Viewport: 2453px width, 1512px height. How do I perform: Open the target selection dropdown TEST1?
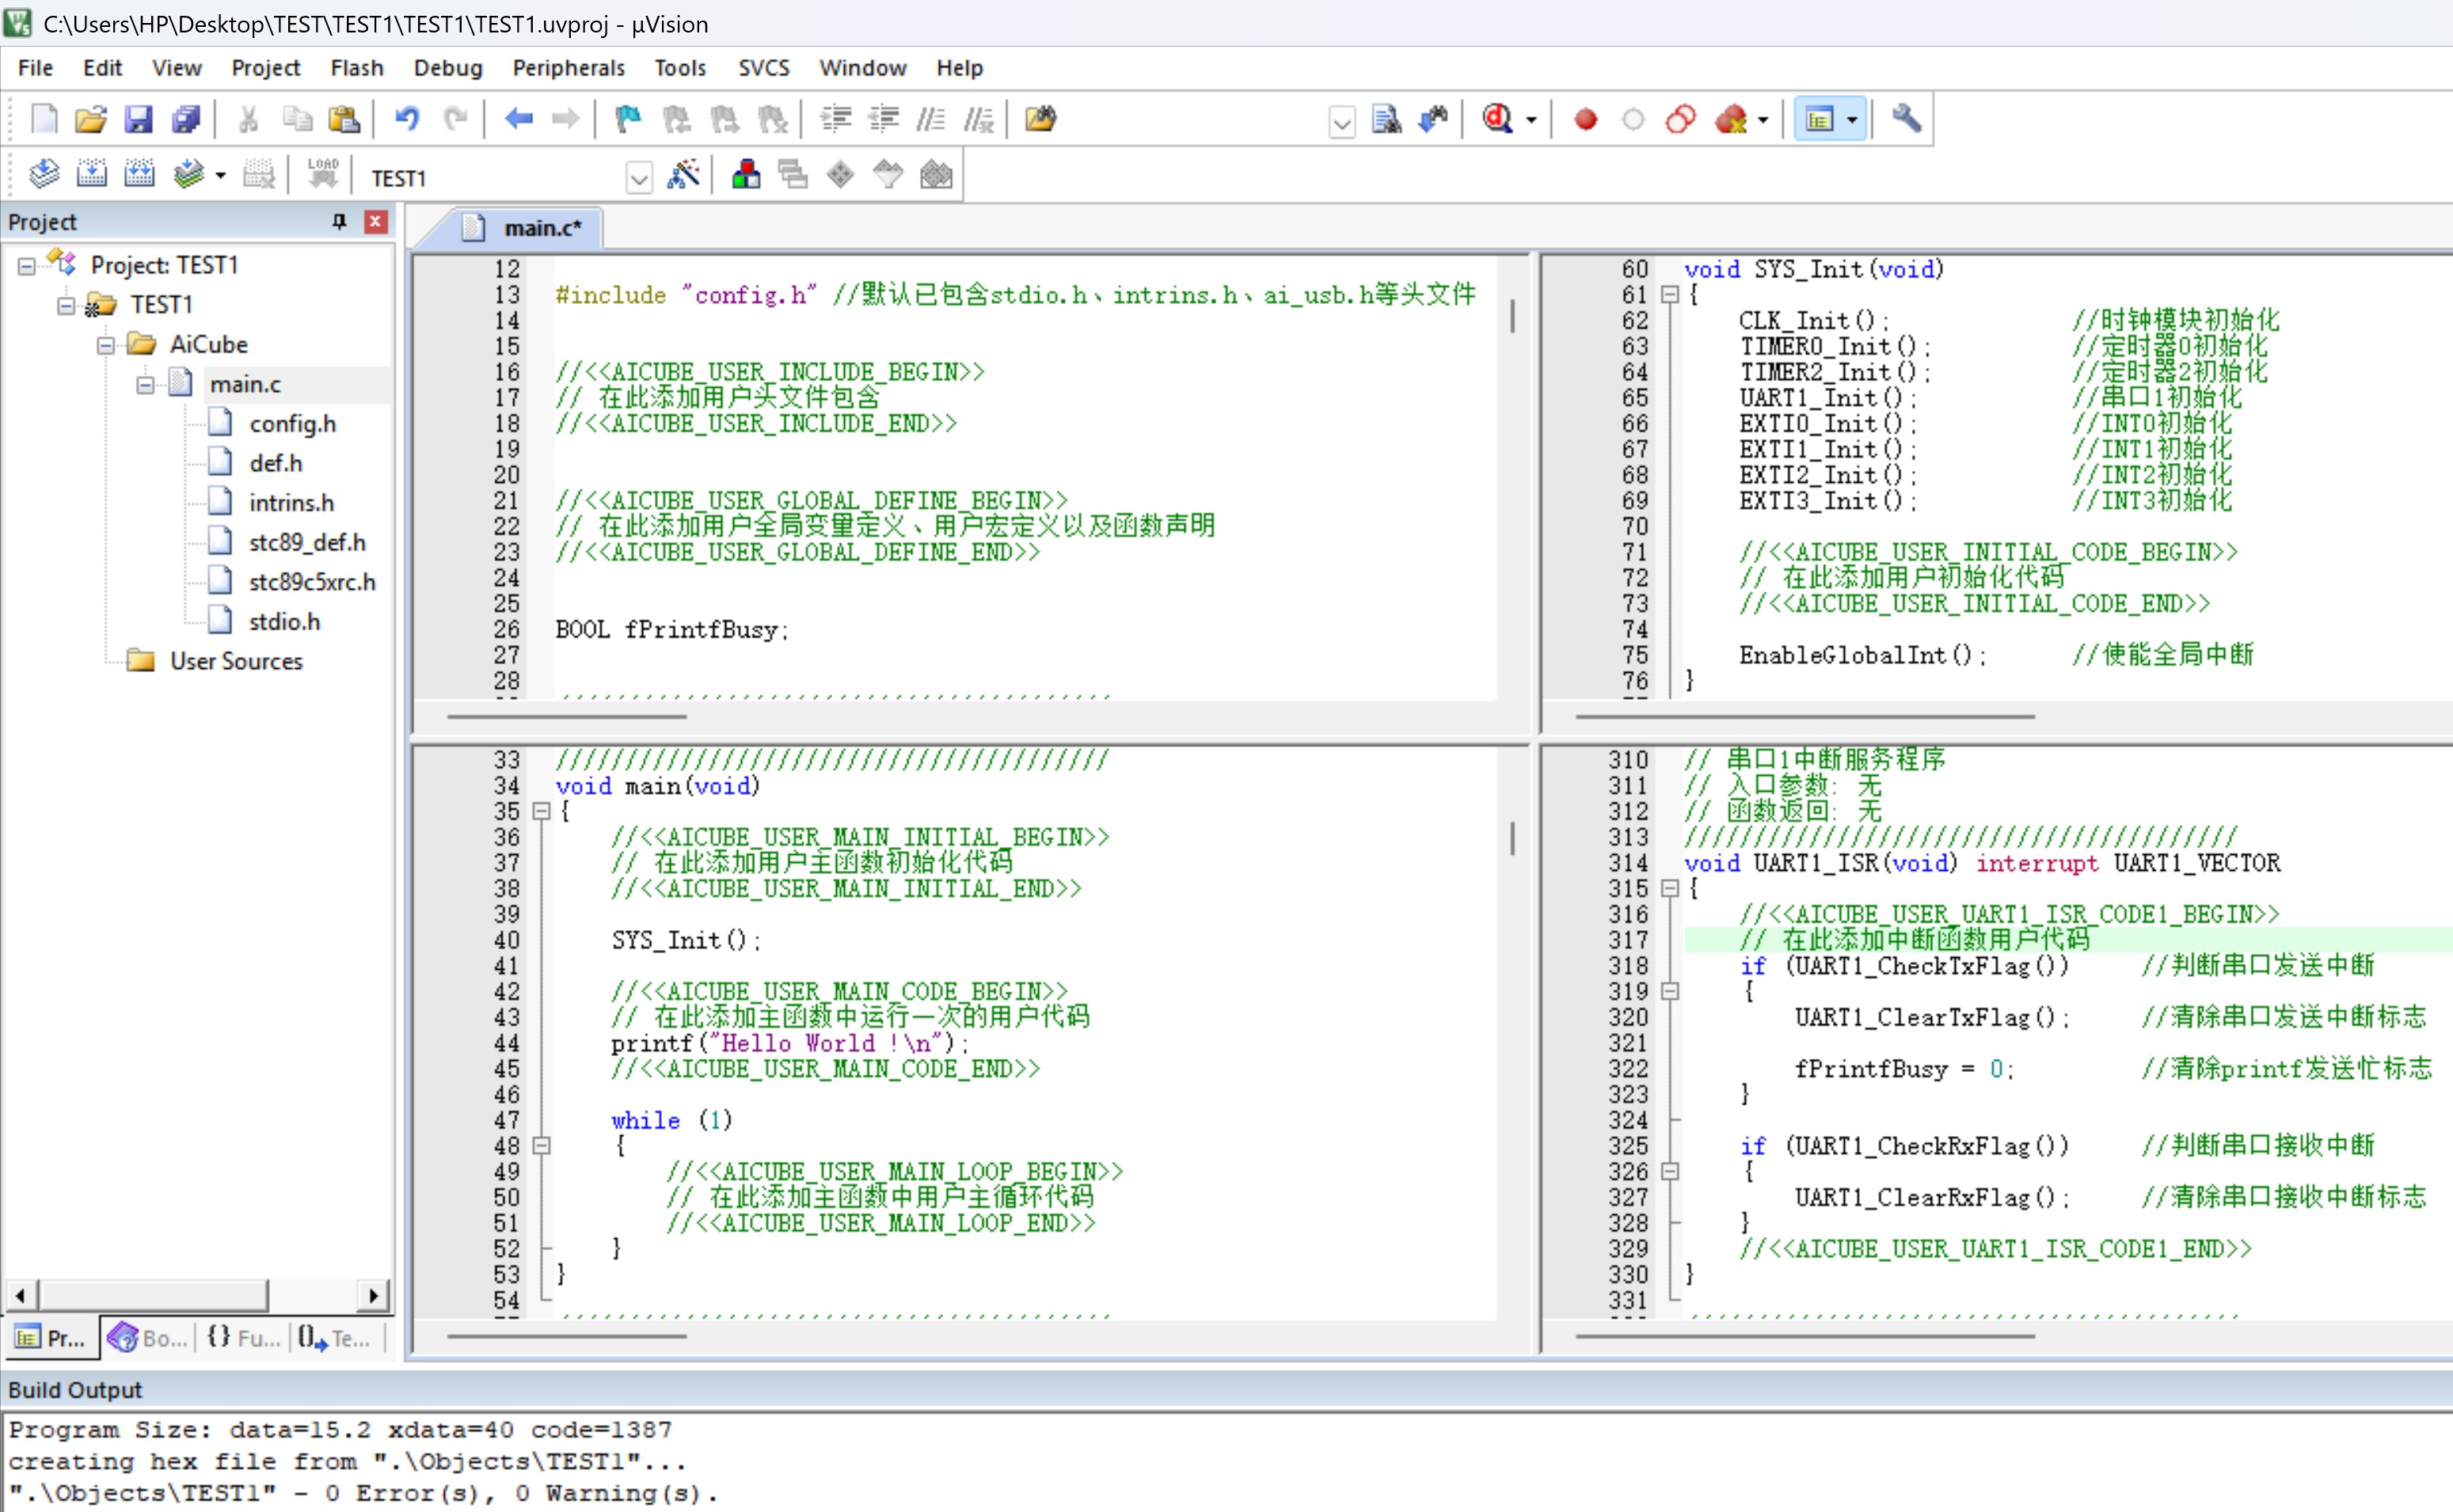[639, 179]
